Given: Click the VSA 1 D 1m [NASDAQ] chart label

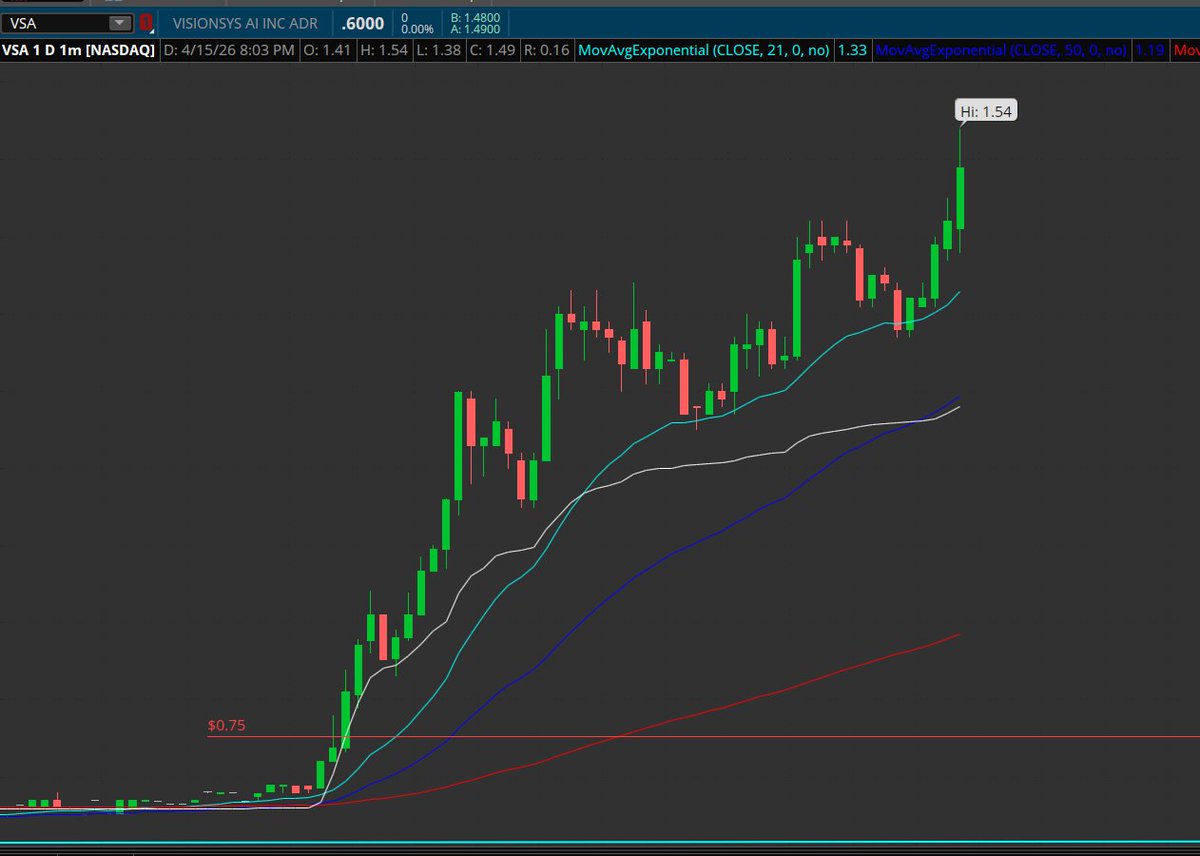Looking at the screenshot, I should pyautogui.click(x=79, y=49).
